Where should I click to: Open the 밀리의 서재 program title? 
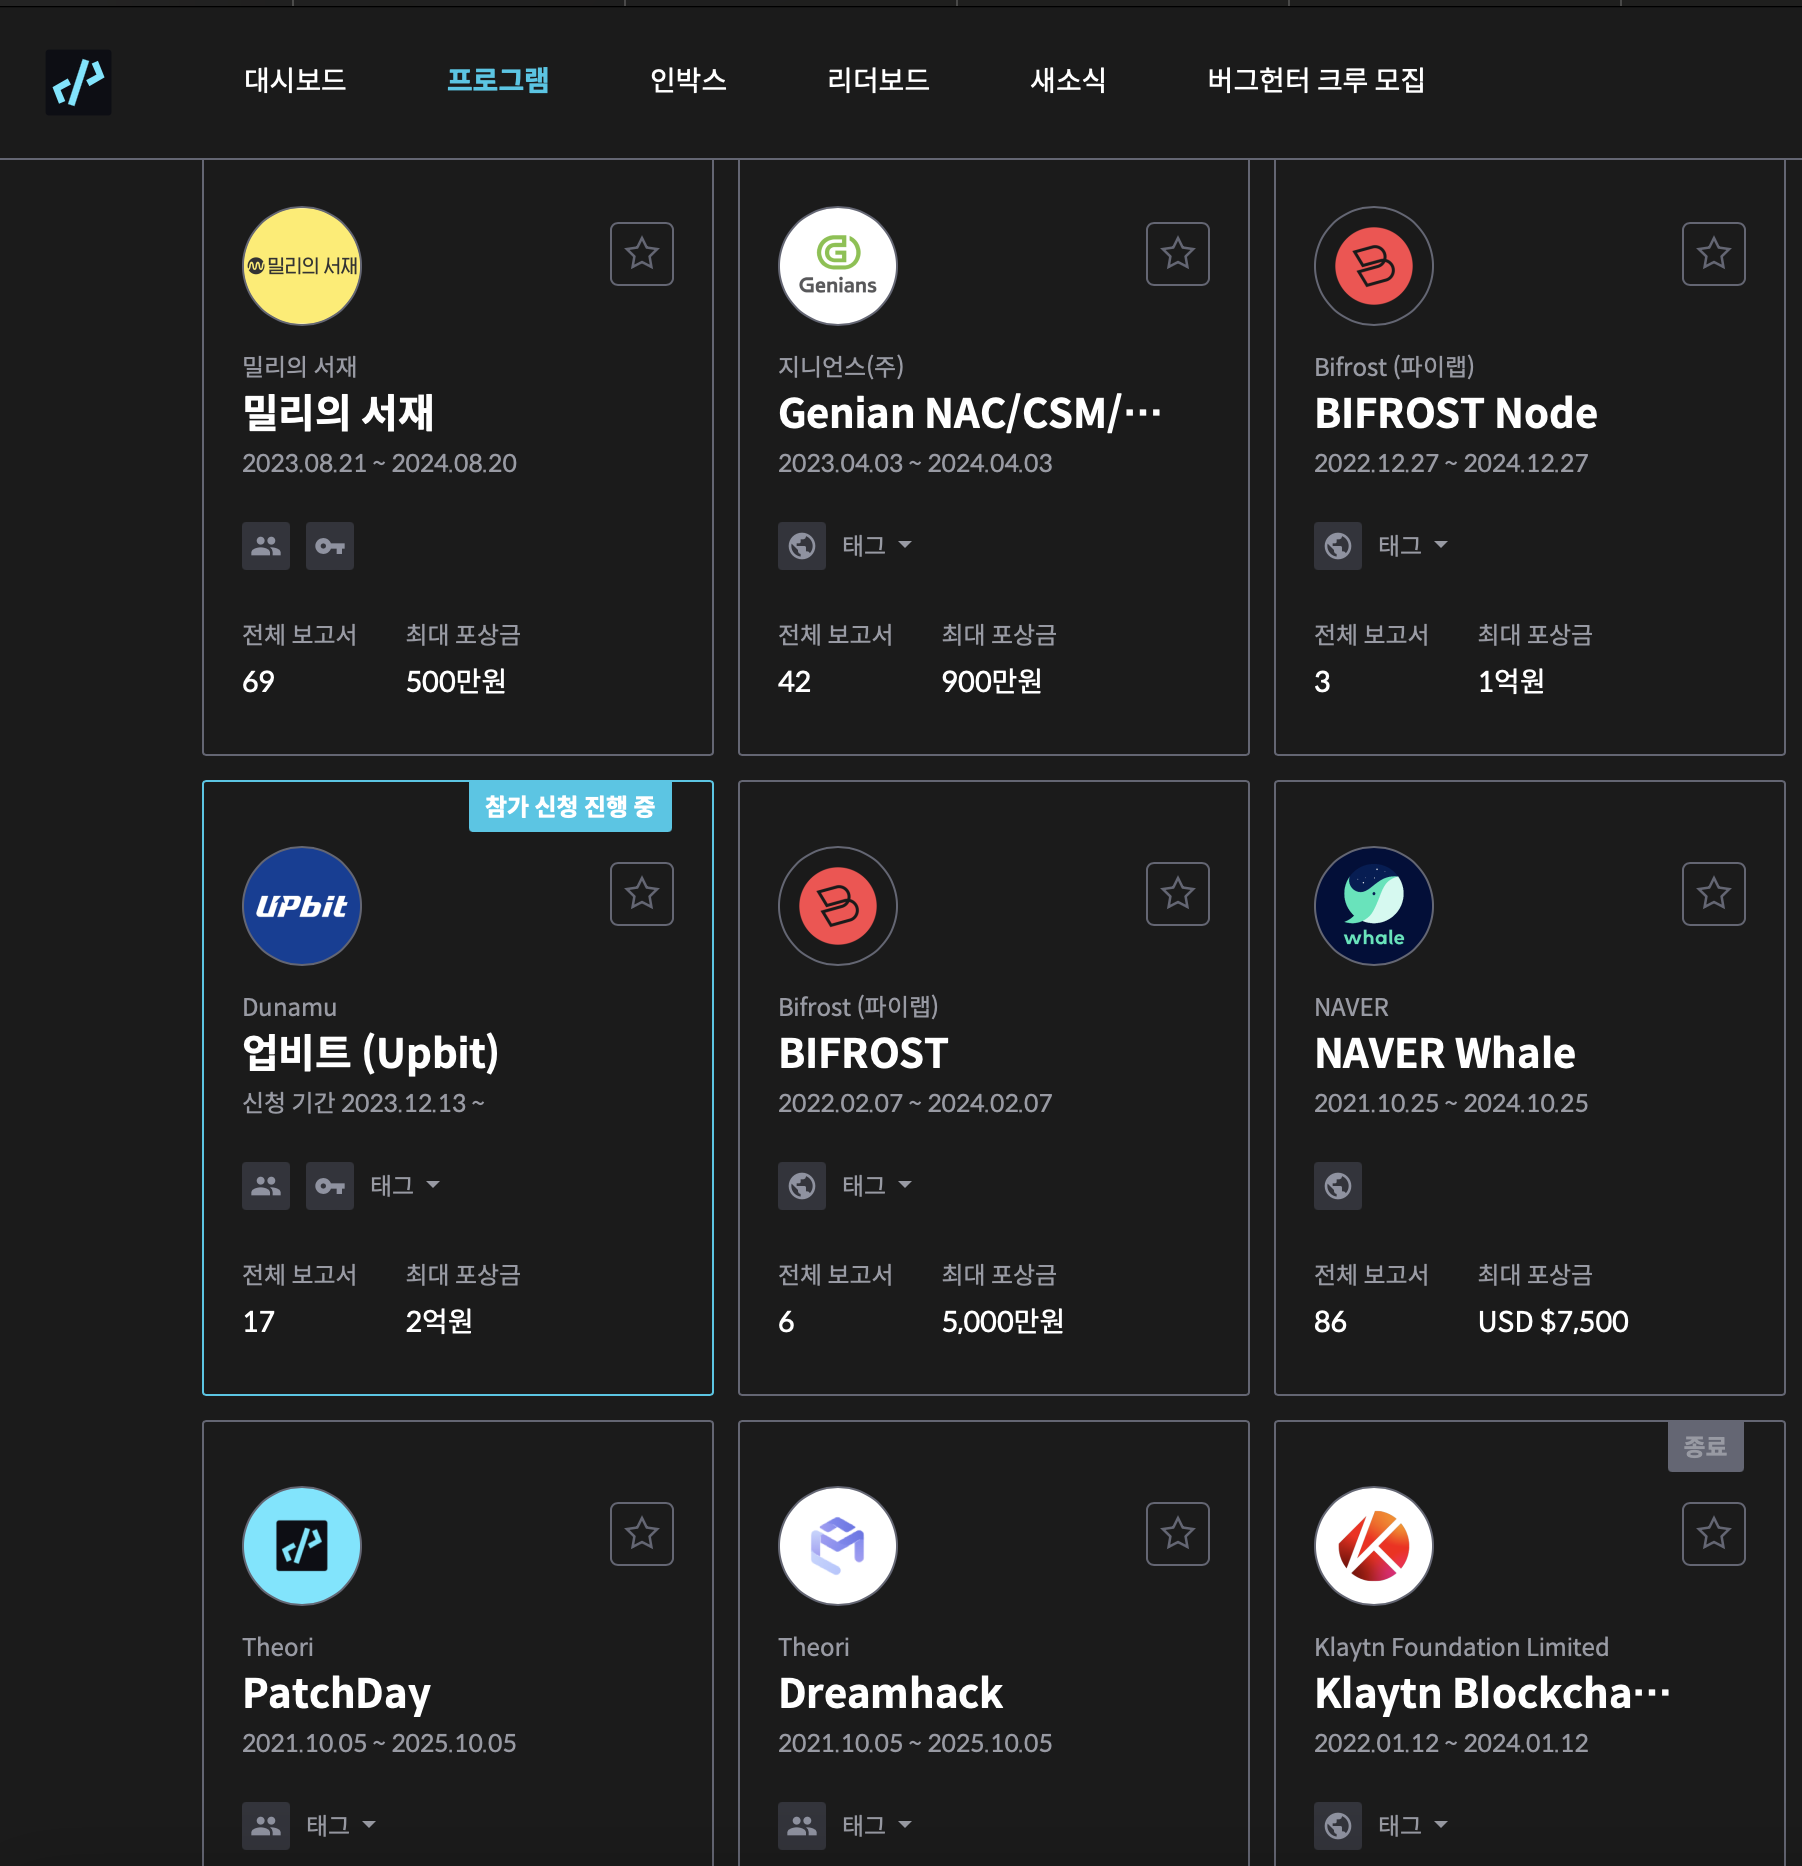(338, 413)
